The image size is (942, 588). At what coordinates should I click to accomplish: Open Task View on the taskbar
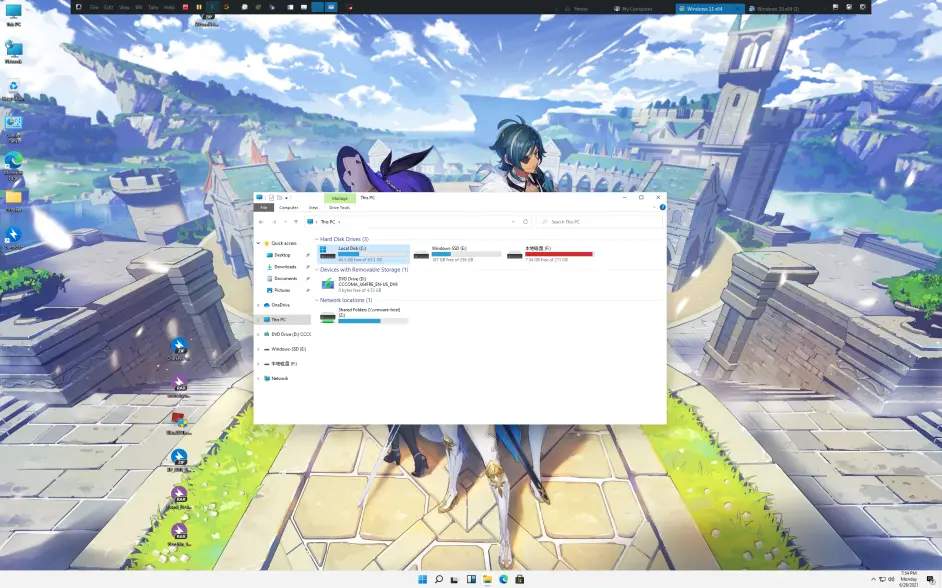tap(455, 579)
